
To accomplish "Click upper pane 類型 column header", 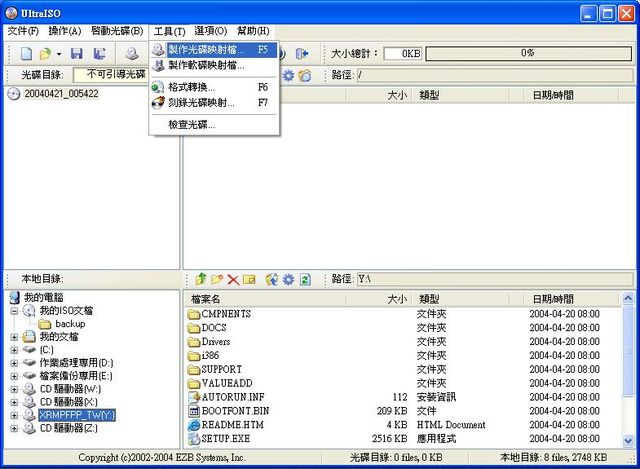I will point(461,96).
